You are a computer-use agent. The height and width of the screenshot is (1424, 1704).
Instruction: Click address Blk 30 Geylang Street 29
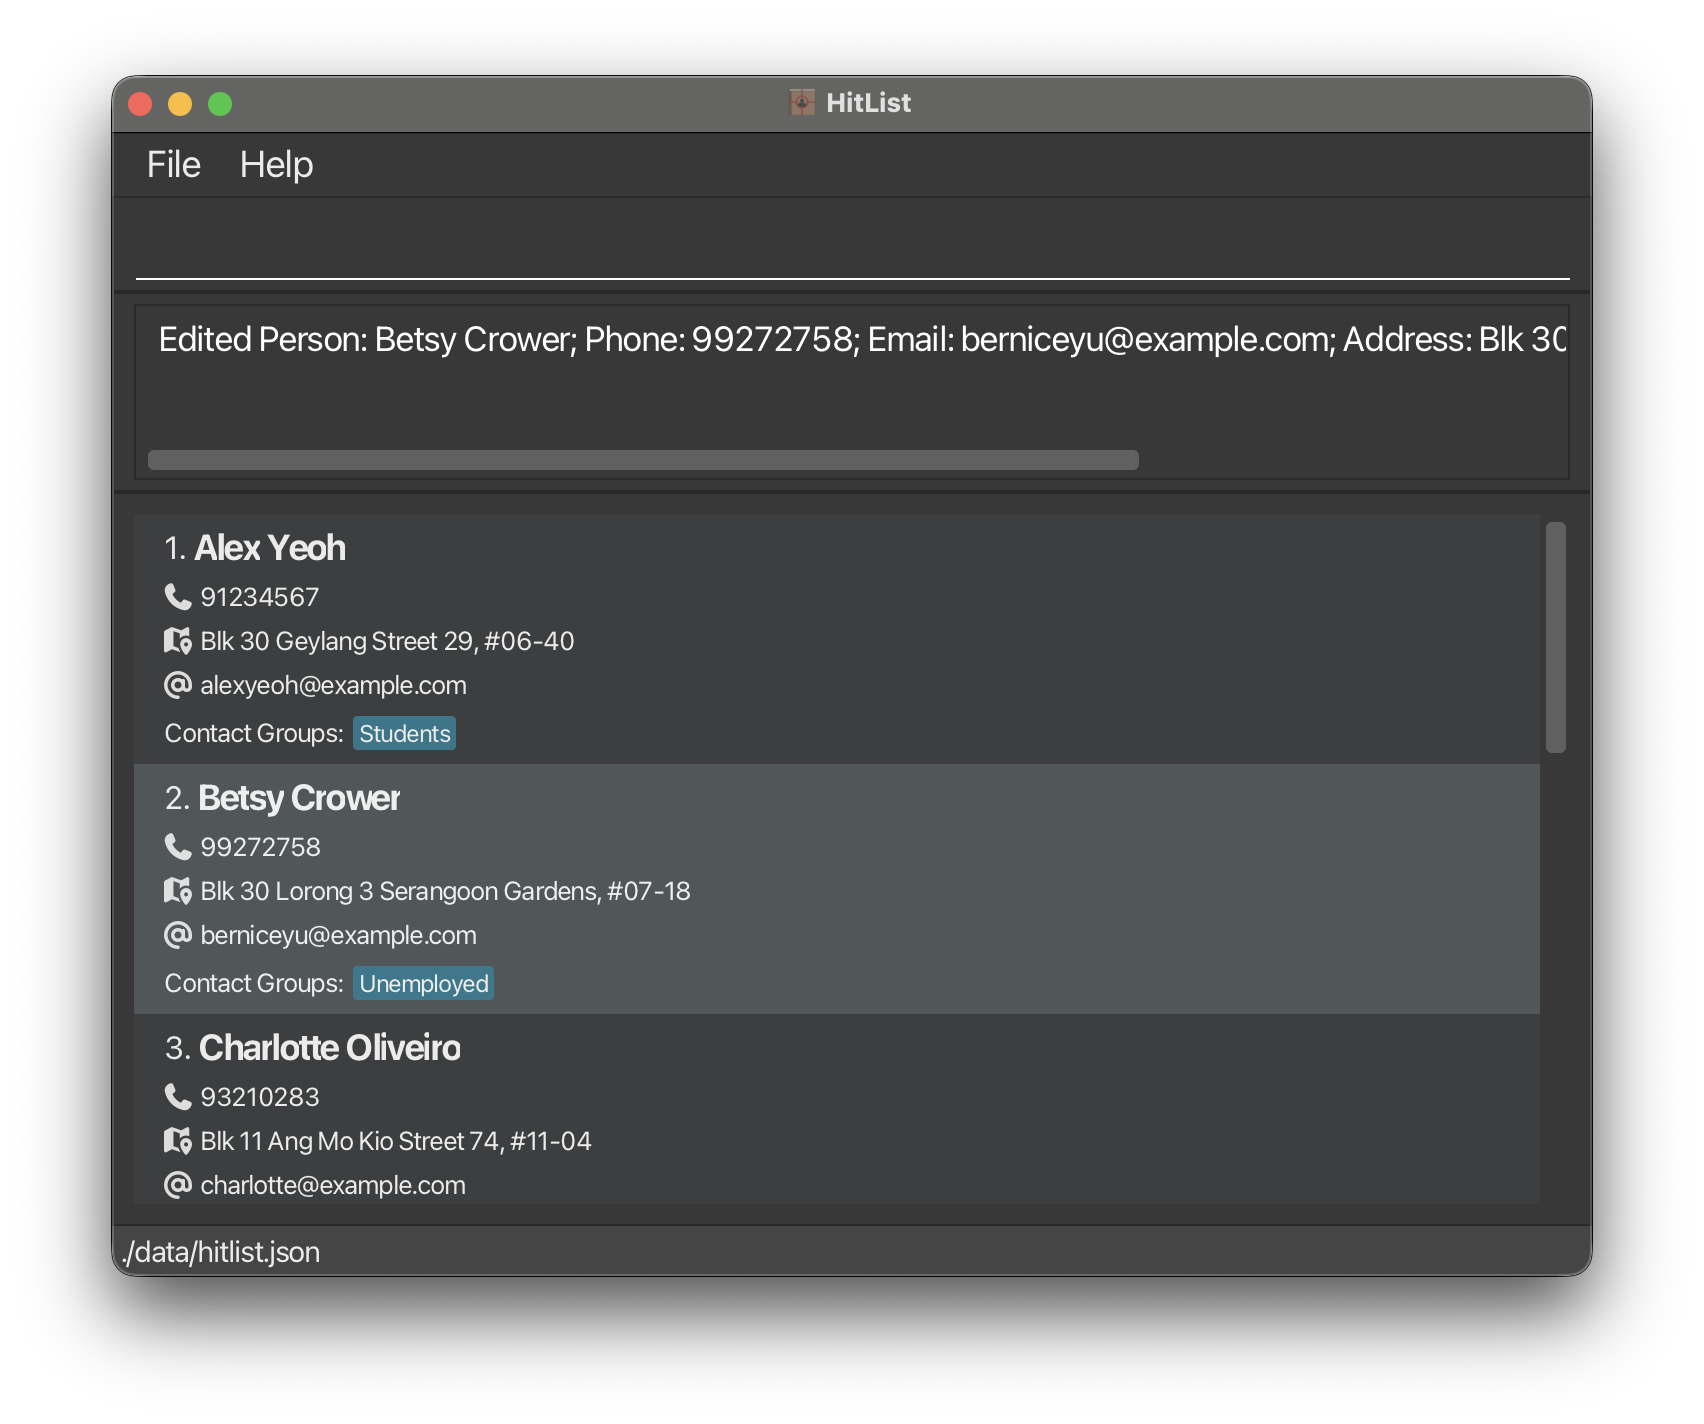click(x=387, y=641)
